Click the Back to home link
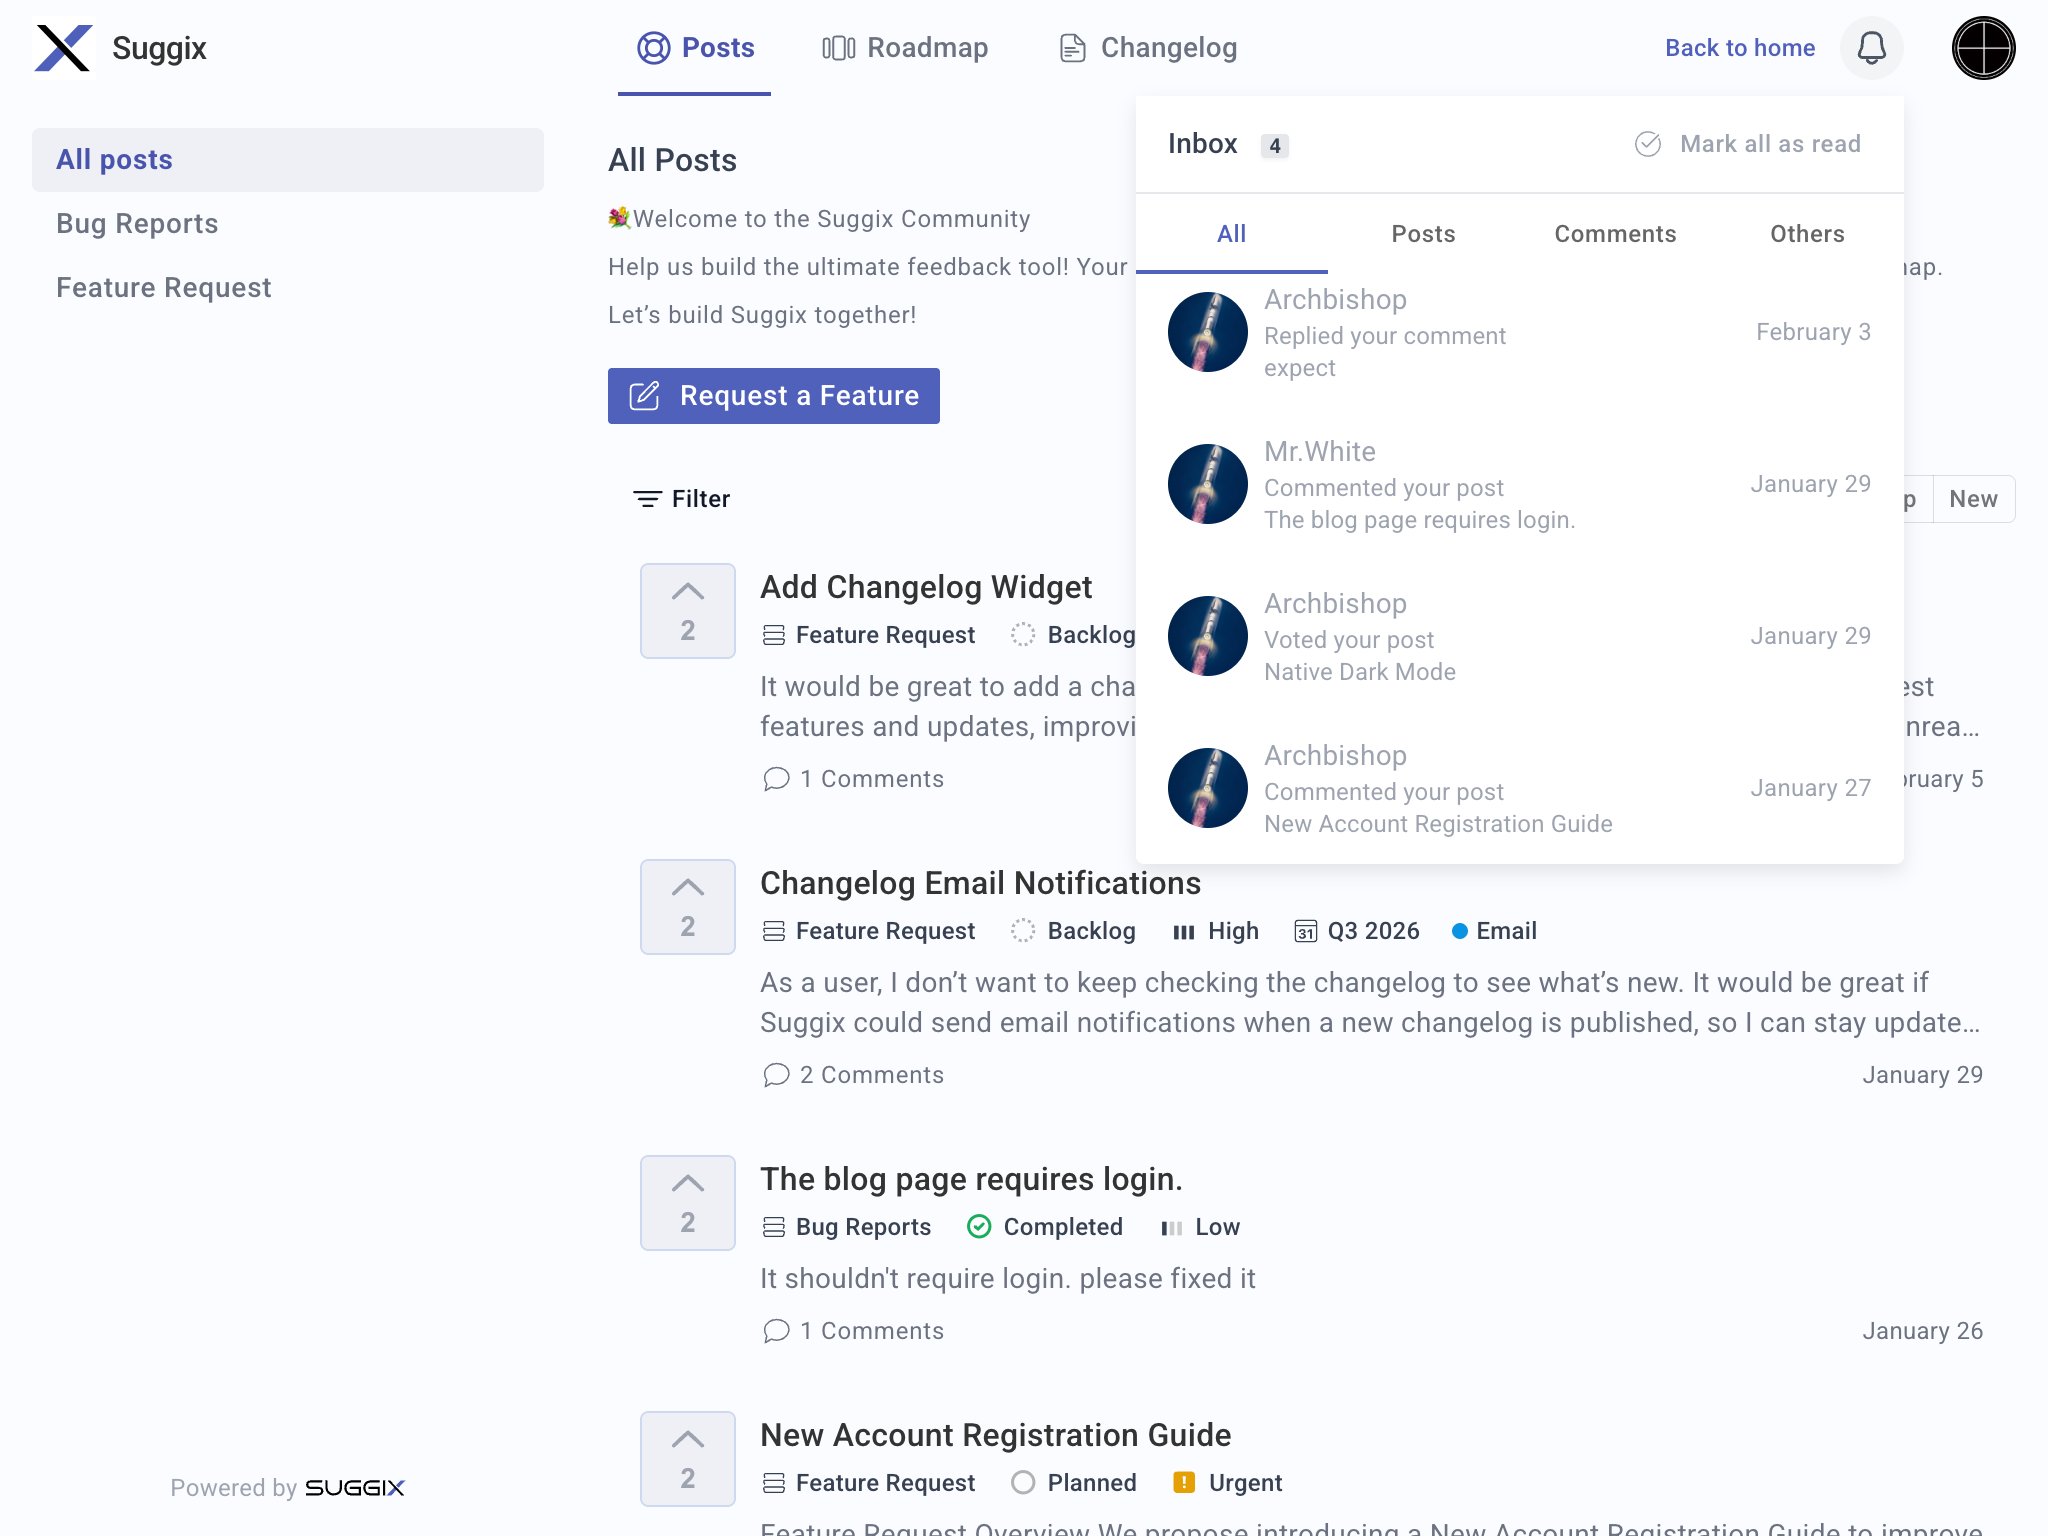Viewport: 2048px width, 1536px height. (1739, 48)
